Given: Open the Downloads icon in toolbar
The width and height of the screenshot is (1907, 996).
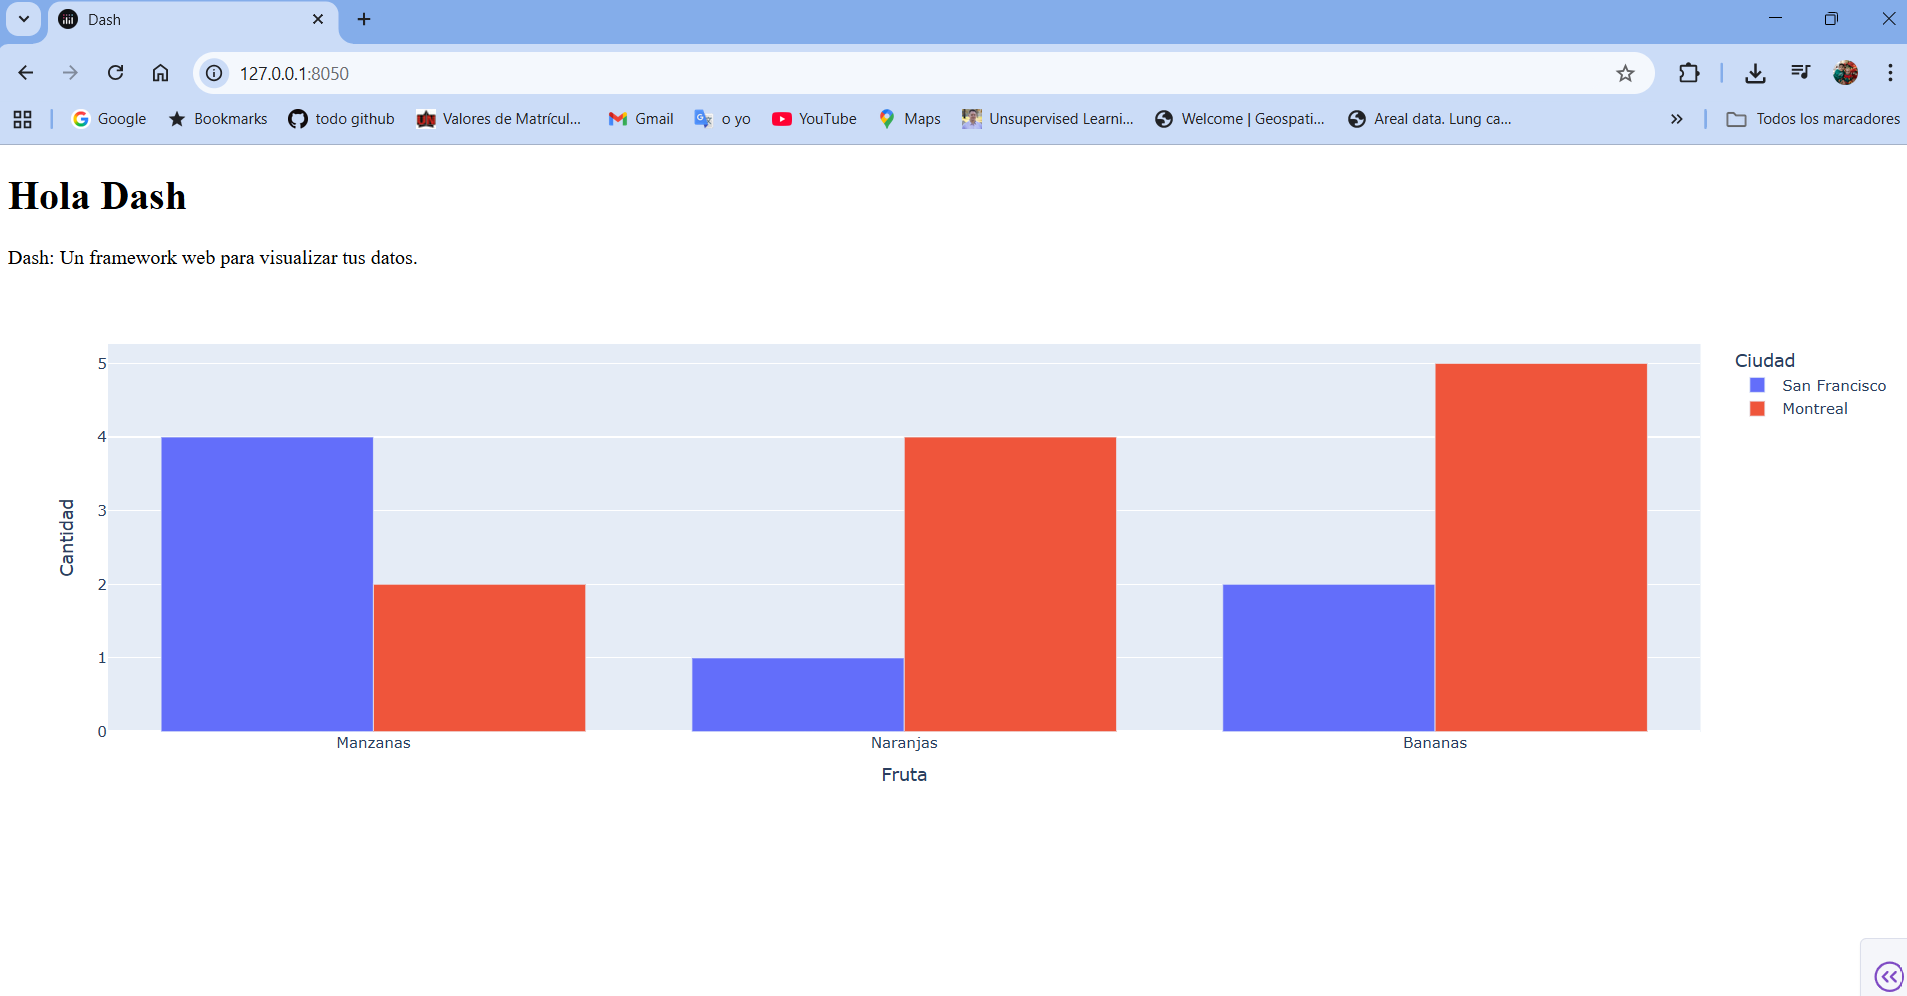Looking at the screenshot, I should (x=1755, y=73).
